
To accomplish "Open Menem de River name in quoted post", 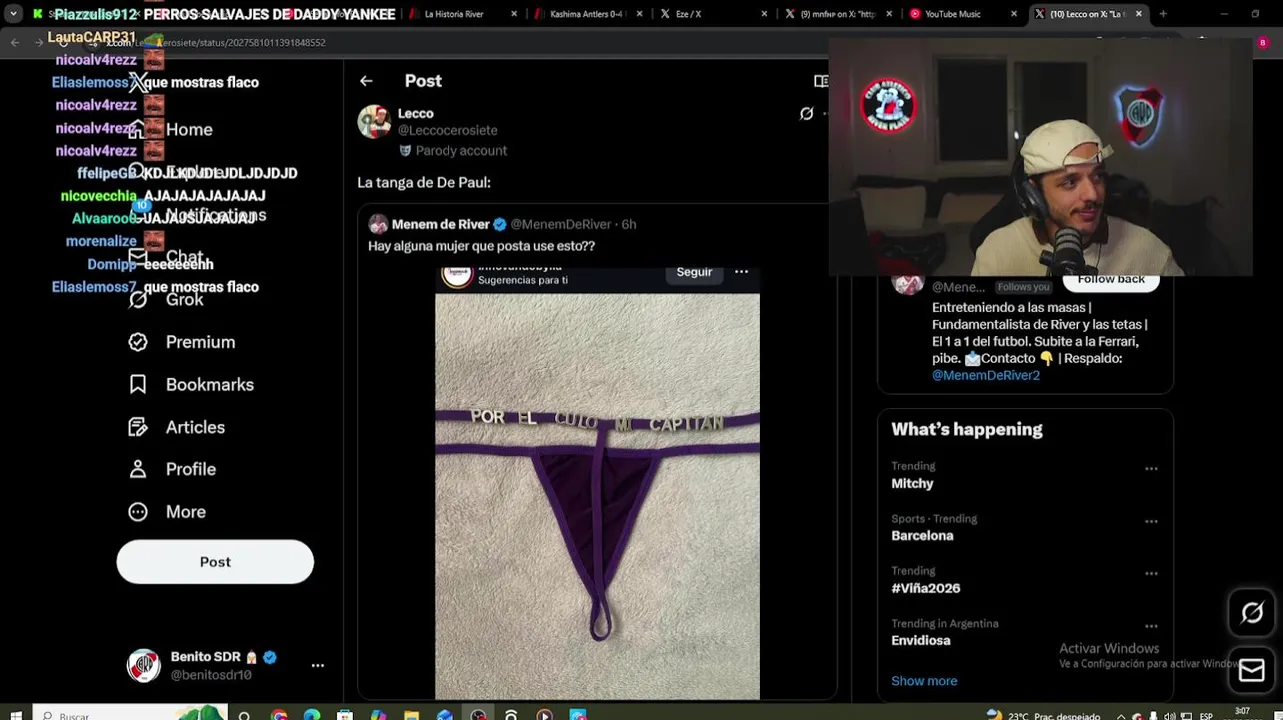I will [x=441, y=224].
